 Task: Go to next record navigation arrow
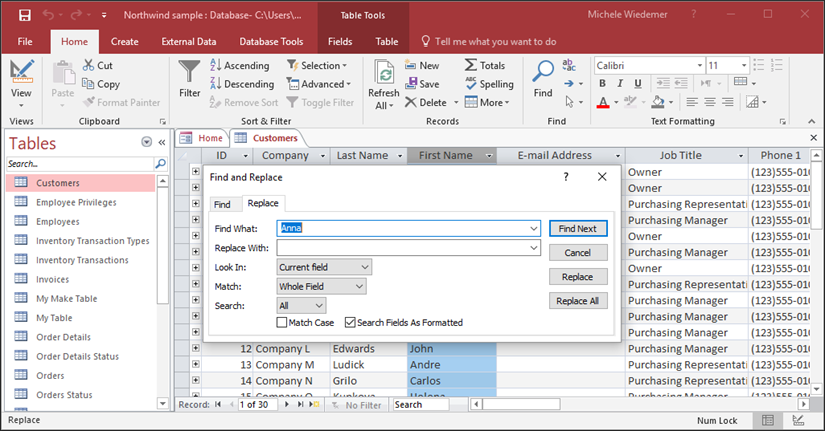tap(286, 404)
